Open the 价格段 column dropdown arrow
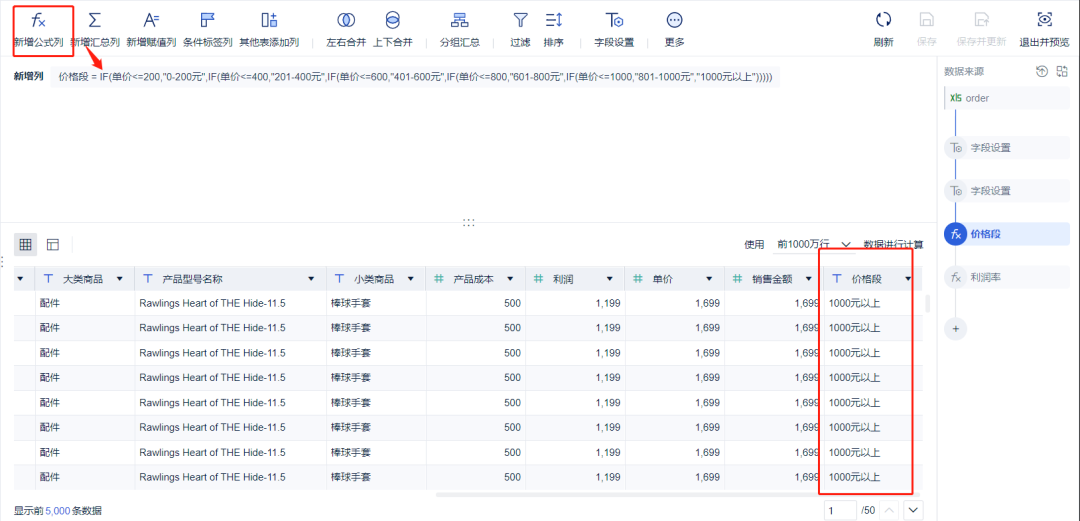 [908, 278]
